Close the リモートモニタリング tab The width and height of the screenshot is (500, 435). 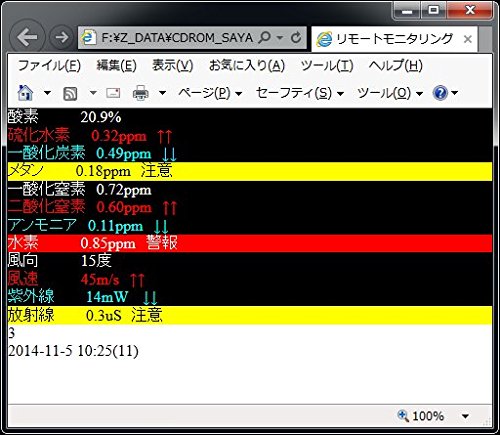point(468,39)
